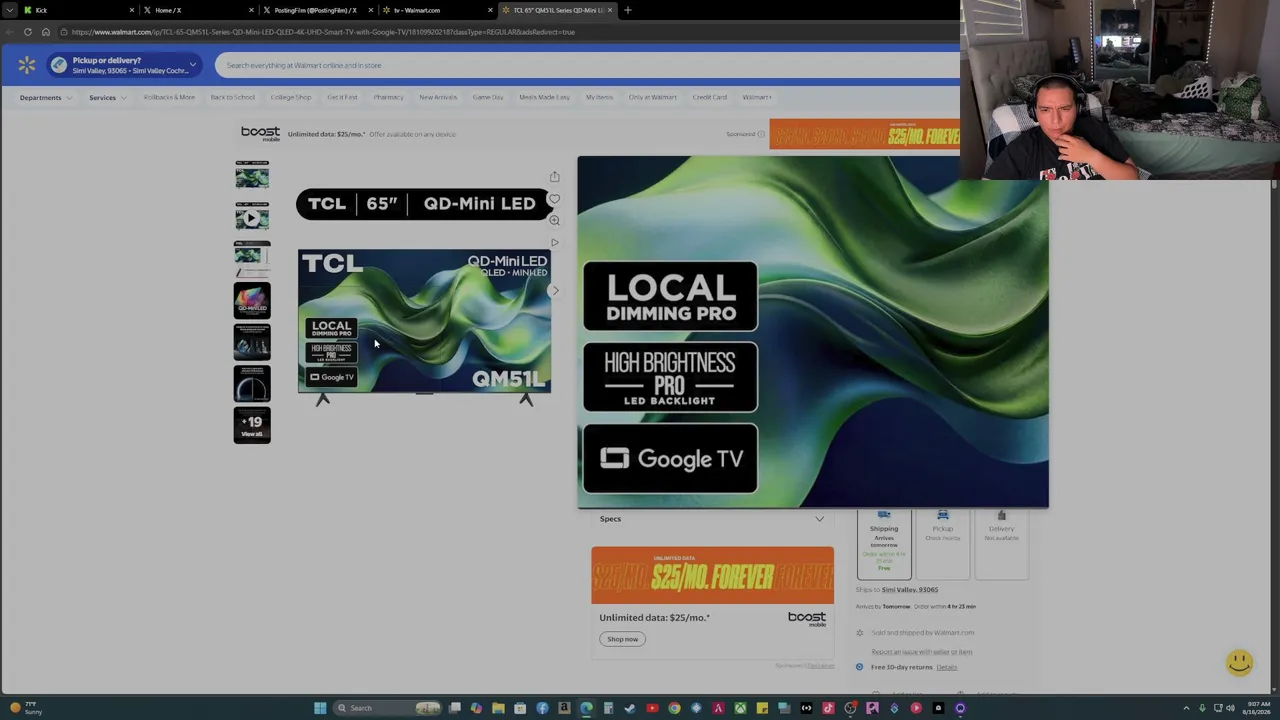
Task: Open the Departments dropdown menu
Action: tap(46, 98)
